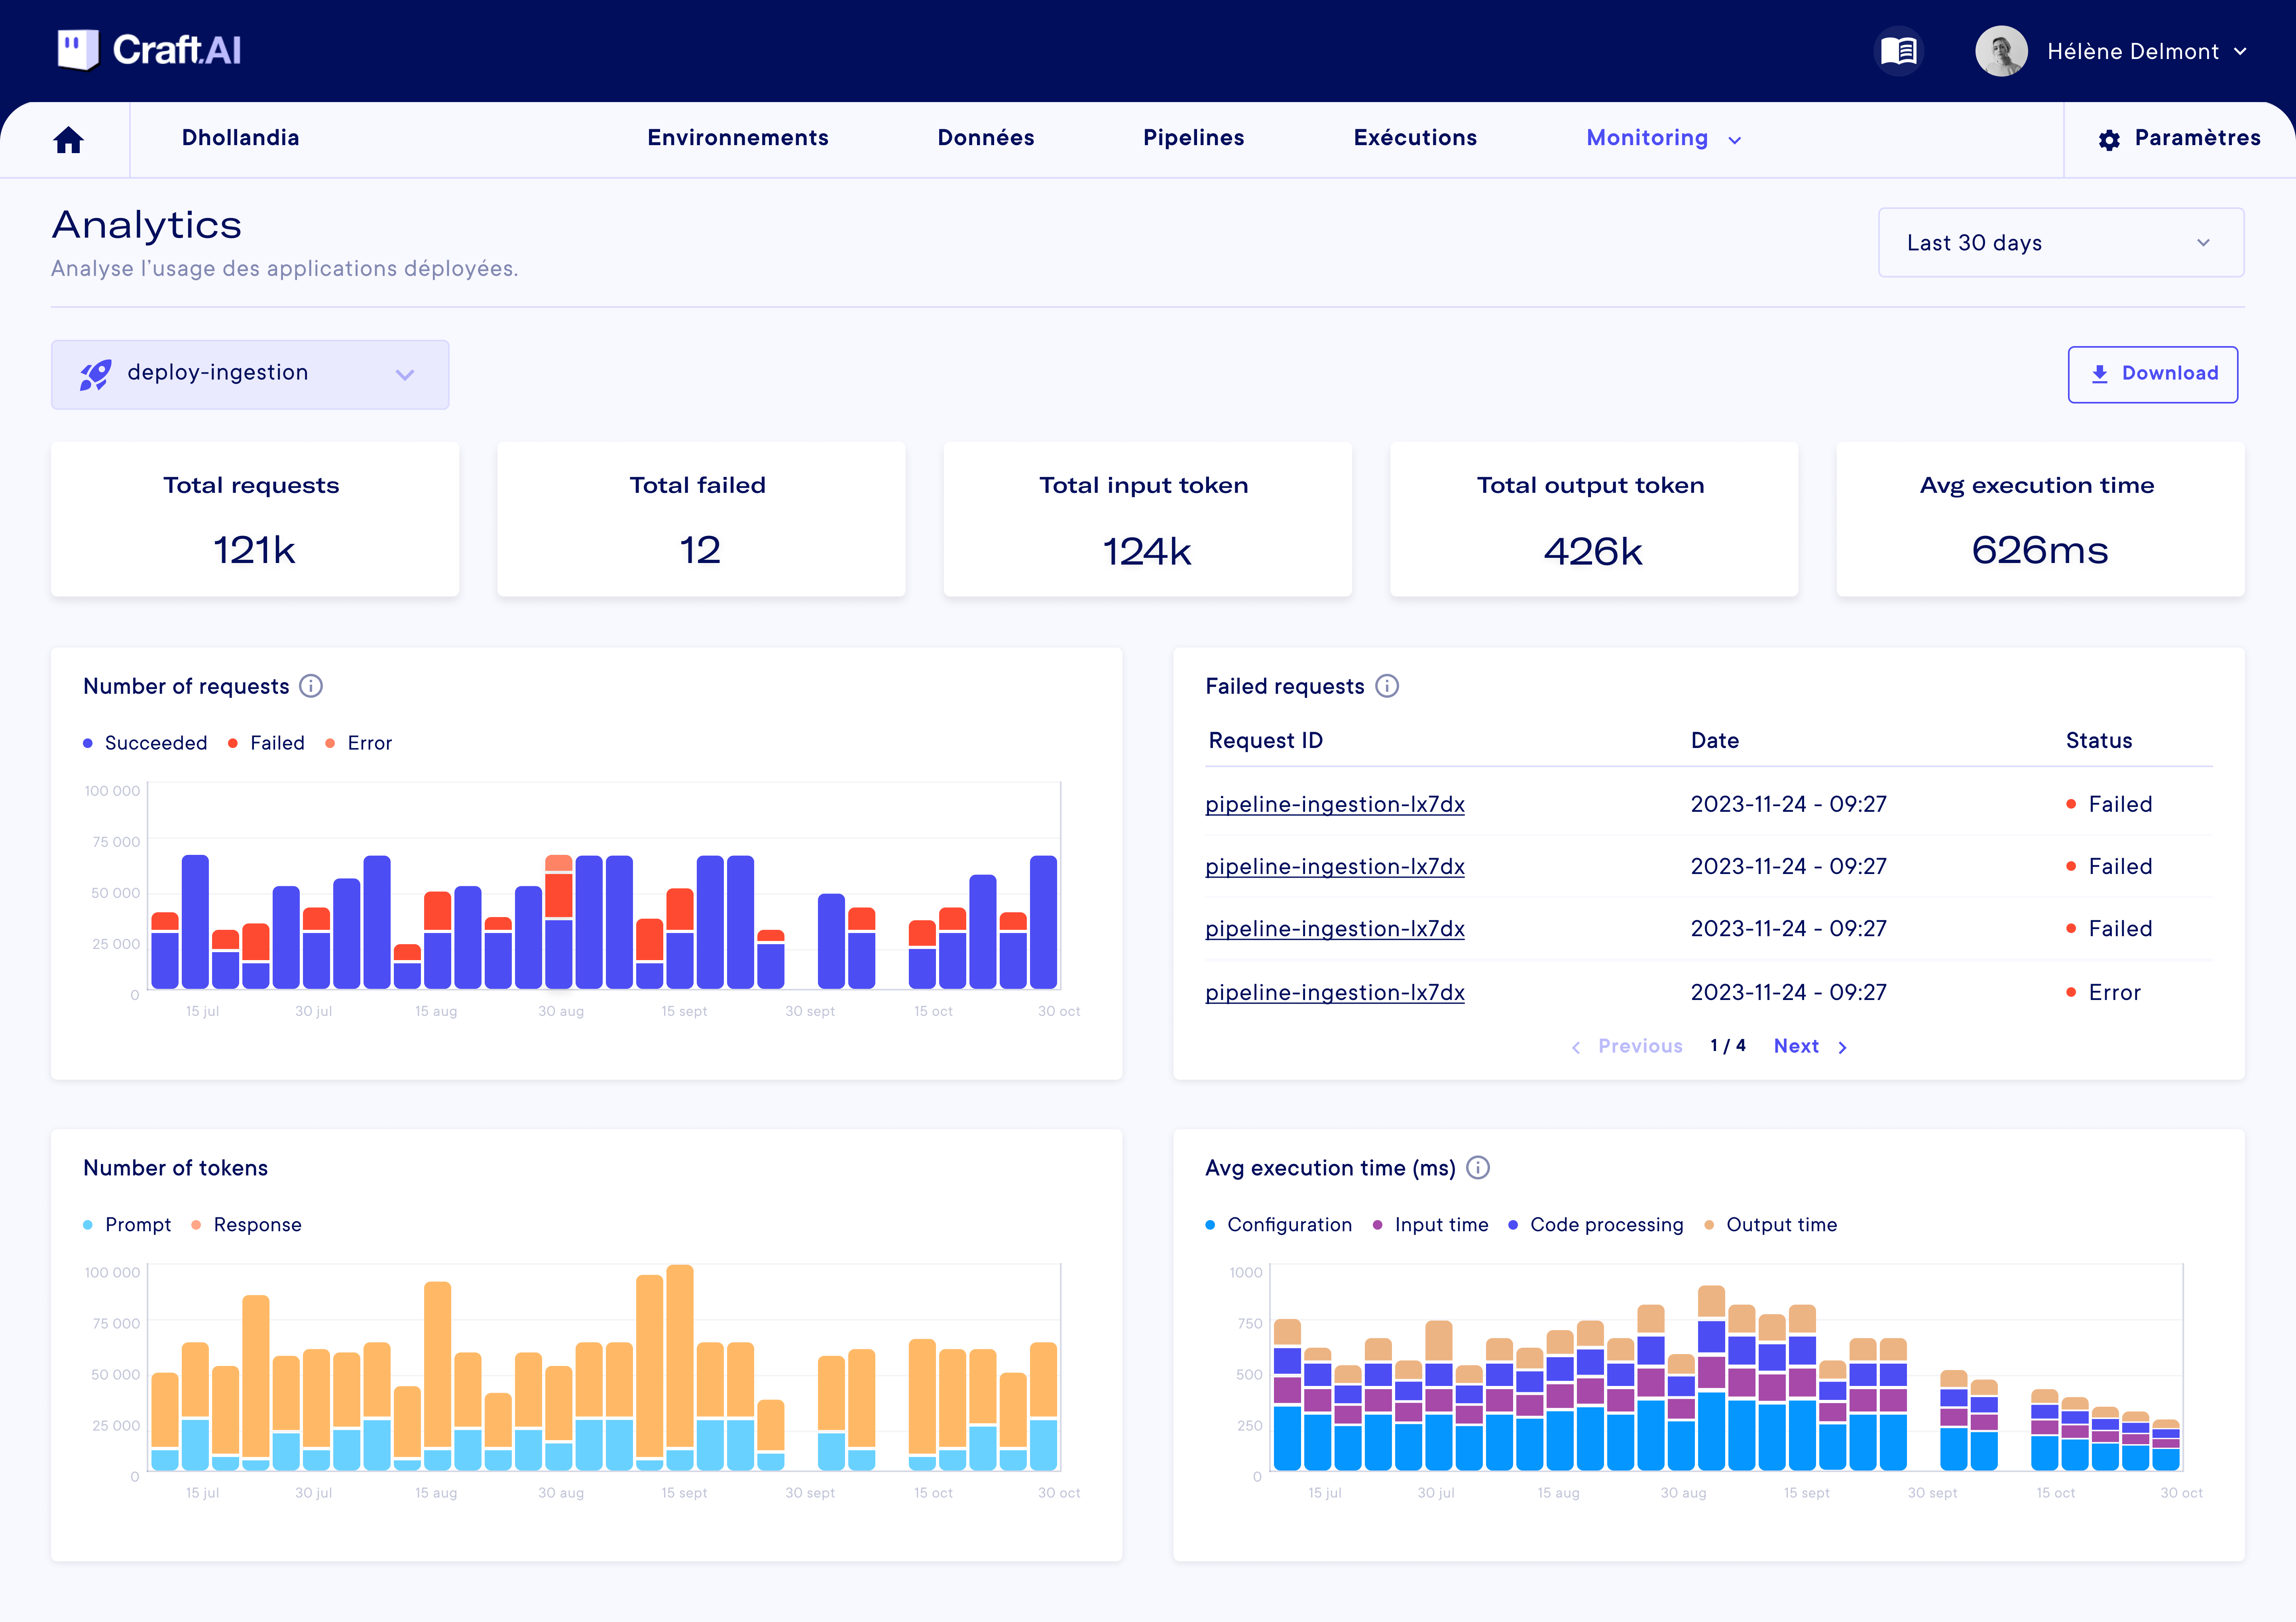Click the Total failed 12 card
The width and height of the screenshot is (2296, 1622).
pos(701,520)
